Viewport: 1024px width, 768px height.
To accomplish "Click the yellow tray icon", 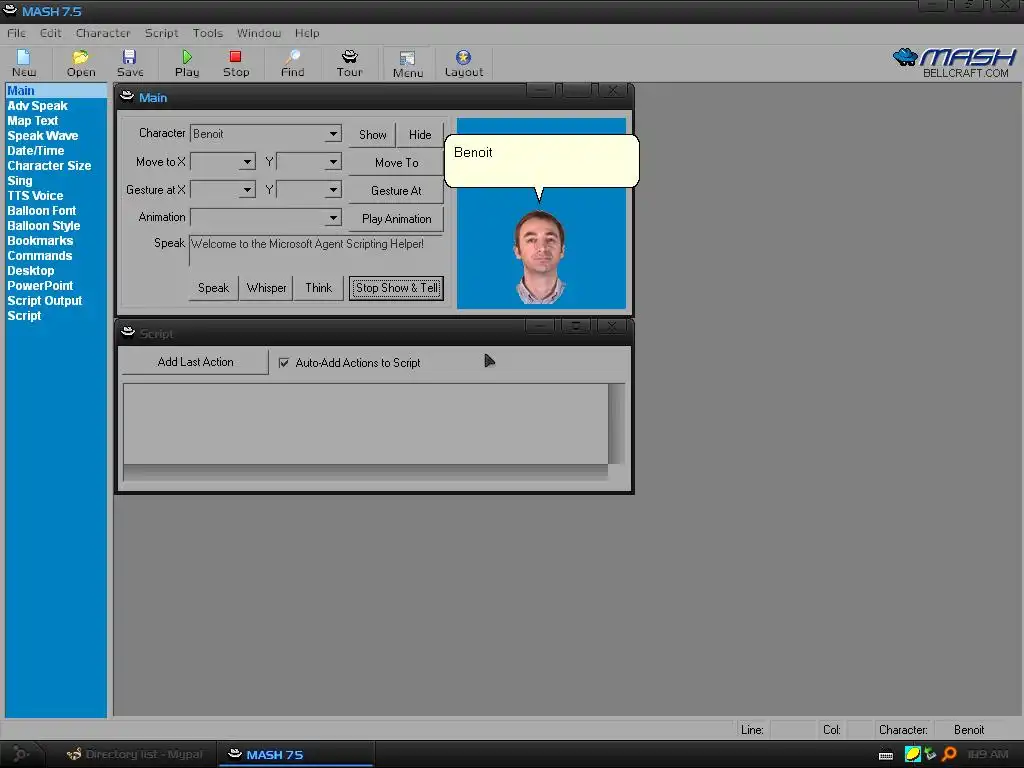I will [912, 754].
